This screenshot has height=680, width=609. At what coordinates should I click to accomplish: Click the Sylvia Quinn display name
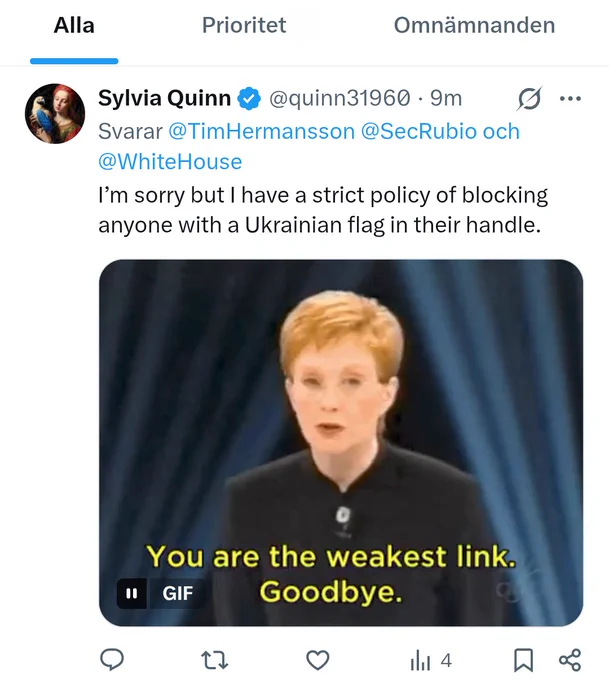[x=164, y=98]
